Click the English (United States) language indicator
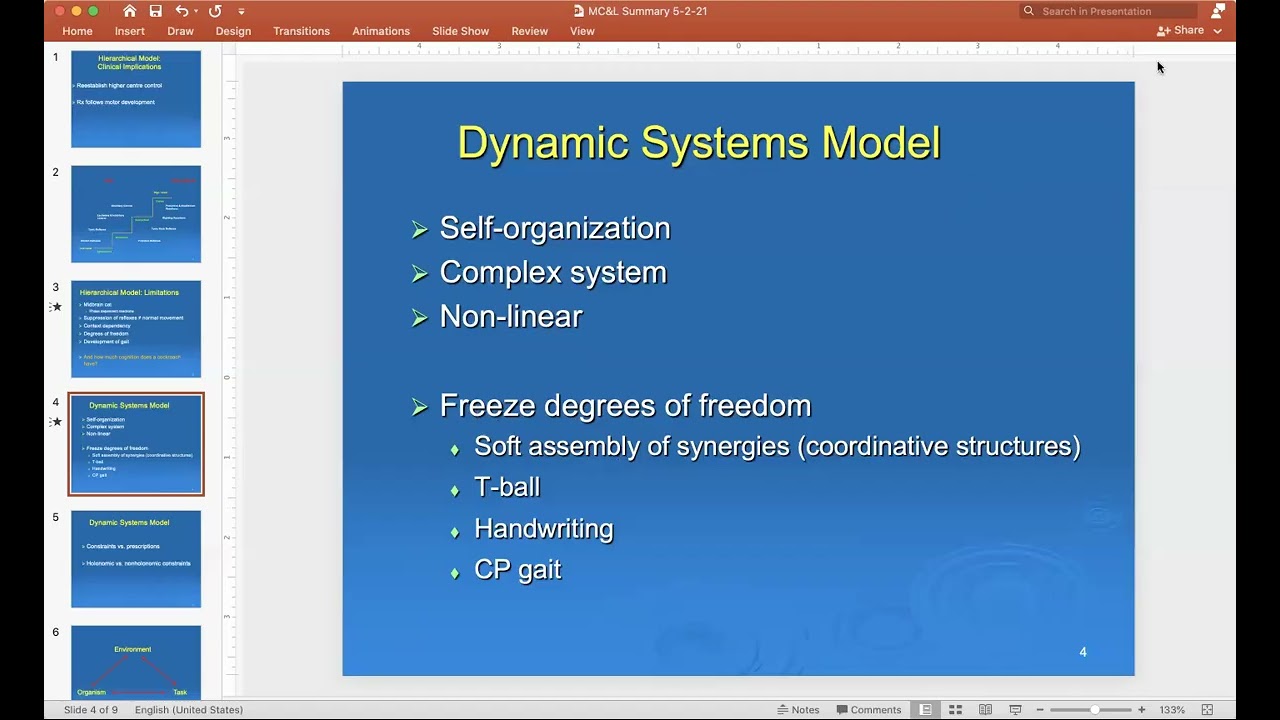Image resolution: width=1280 pixels, height=720 pixels. [189, 710]
